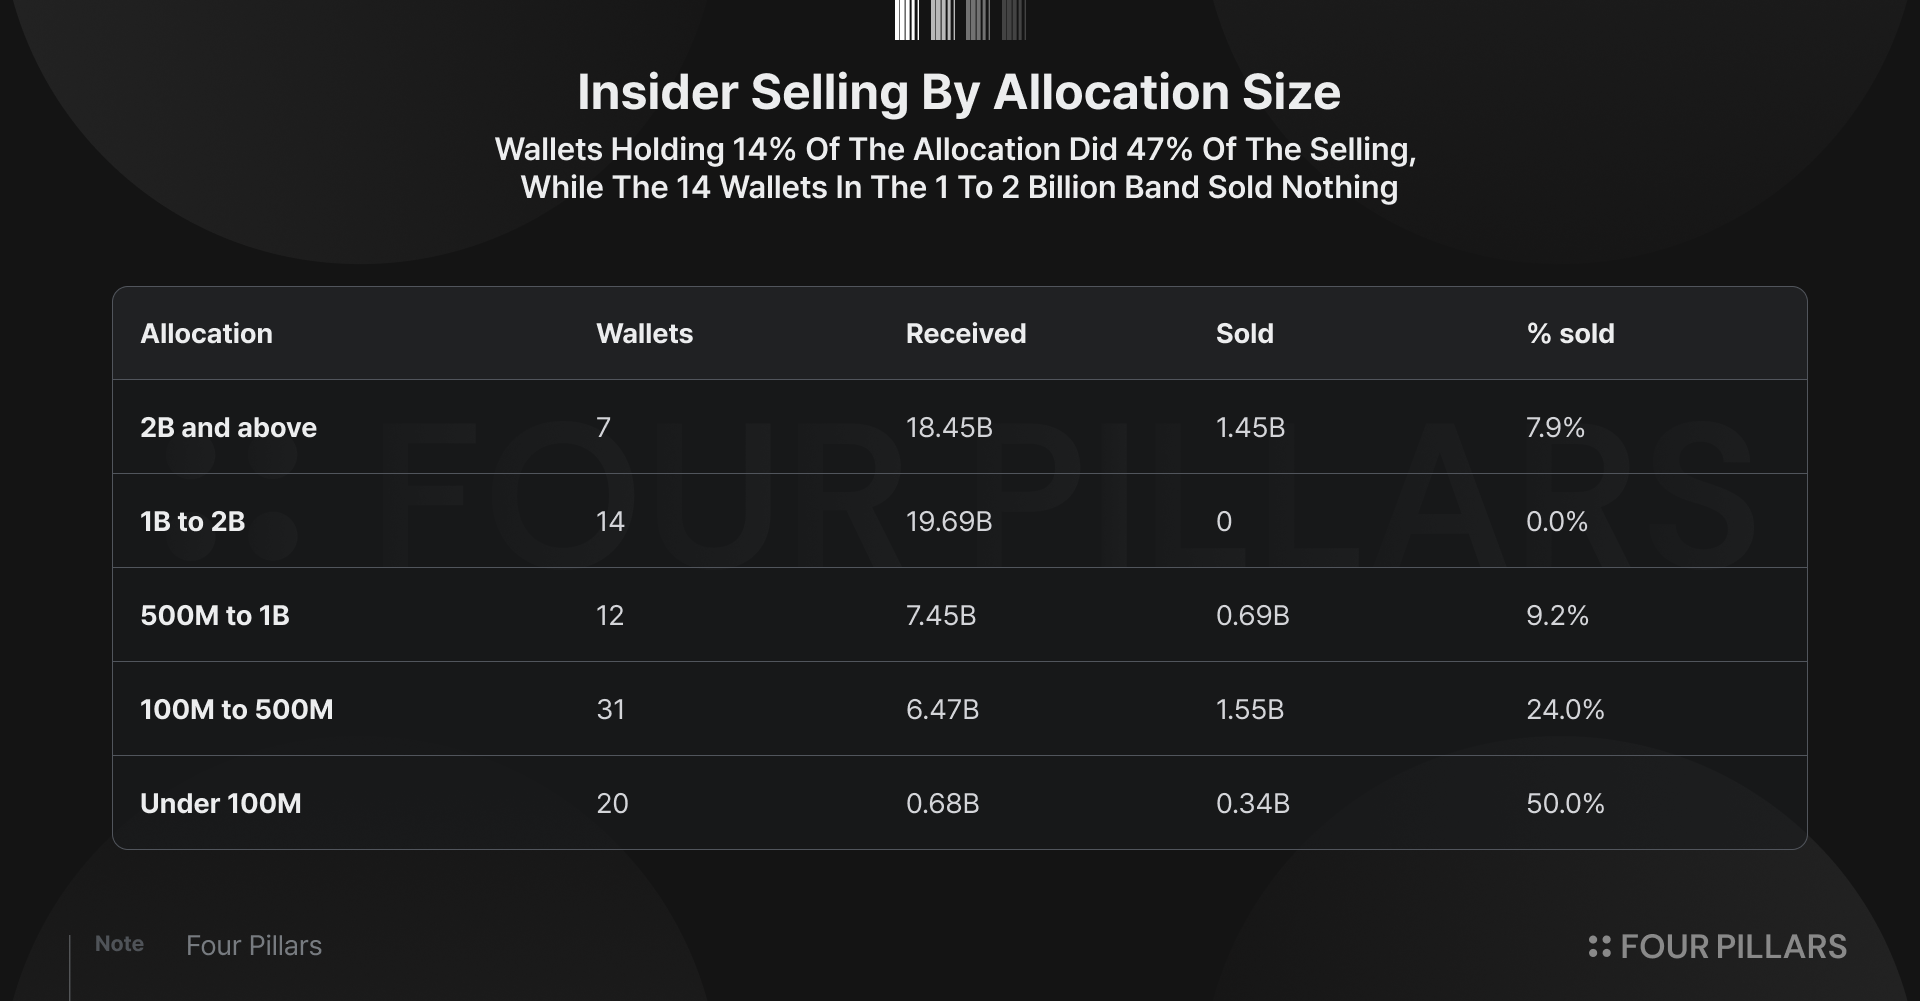This screenshot has height=1001, width=1920.
Task: Click the 50.0% sold value
Action: tap(1565, 804)
